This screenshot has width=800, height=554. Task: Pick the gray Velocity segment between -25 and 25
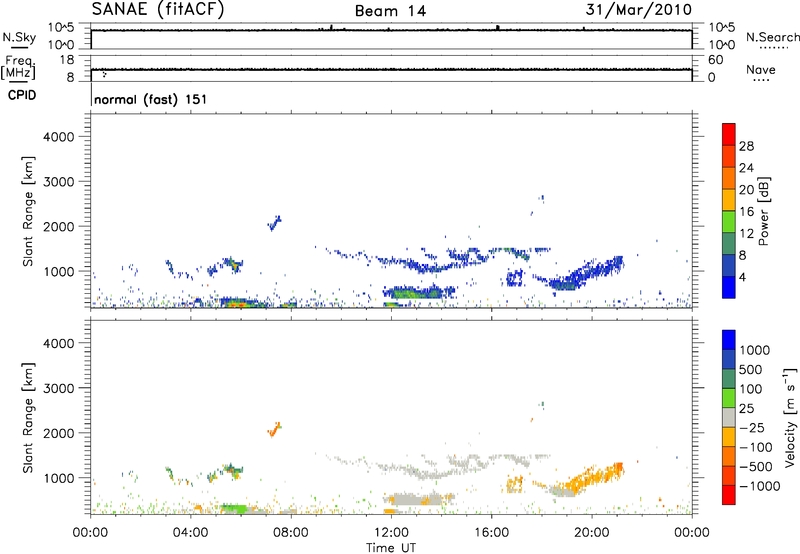click(x=729, y=417)
